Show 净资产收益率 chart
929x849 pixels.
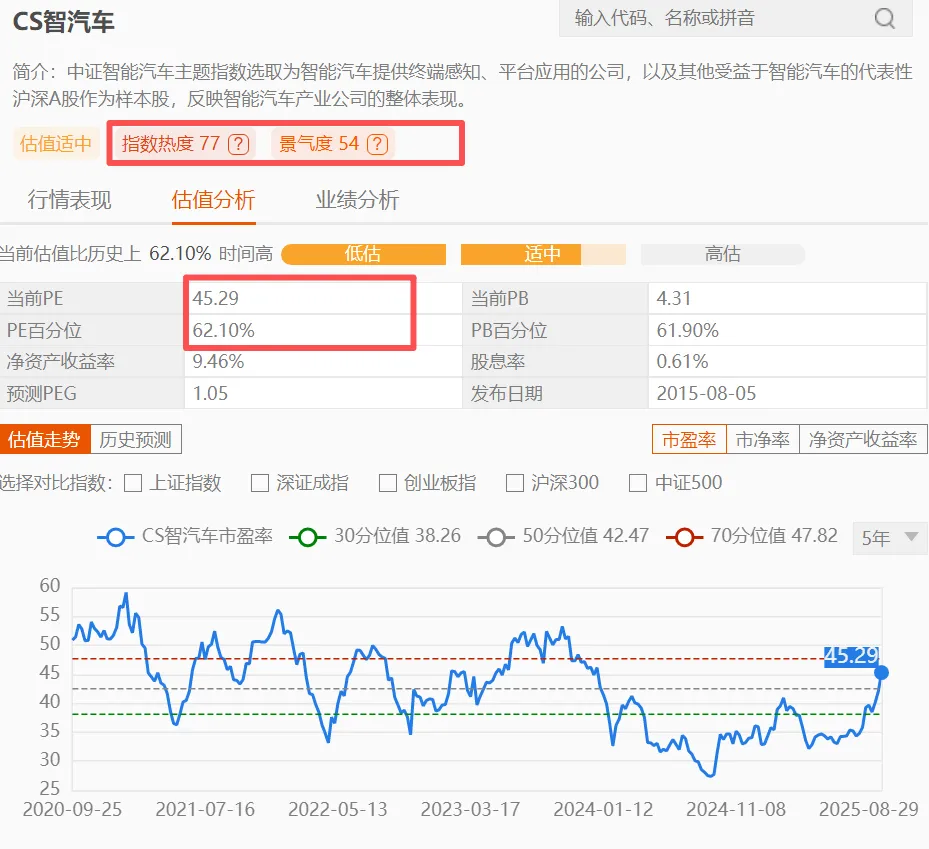pos(863,439)
